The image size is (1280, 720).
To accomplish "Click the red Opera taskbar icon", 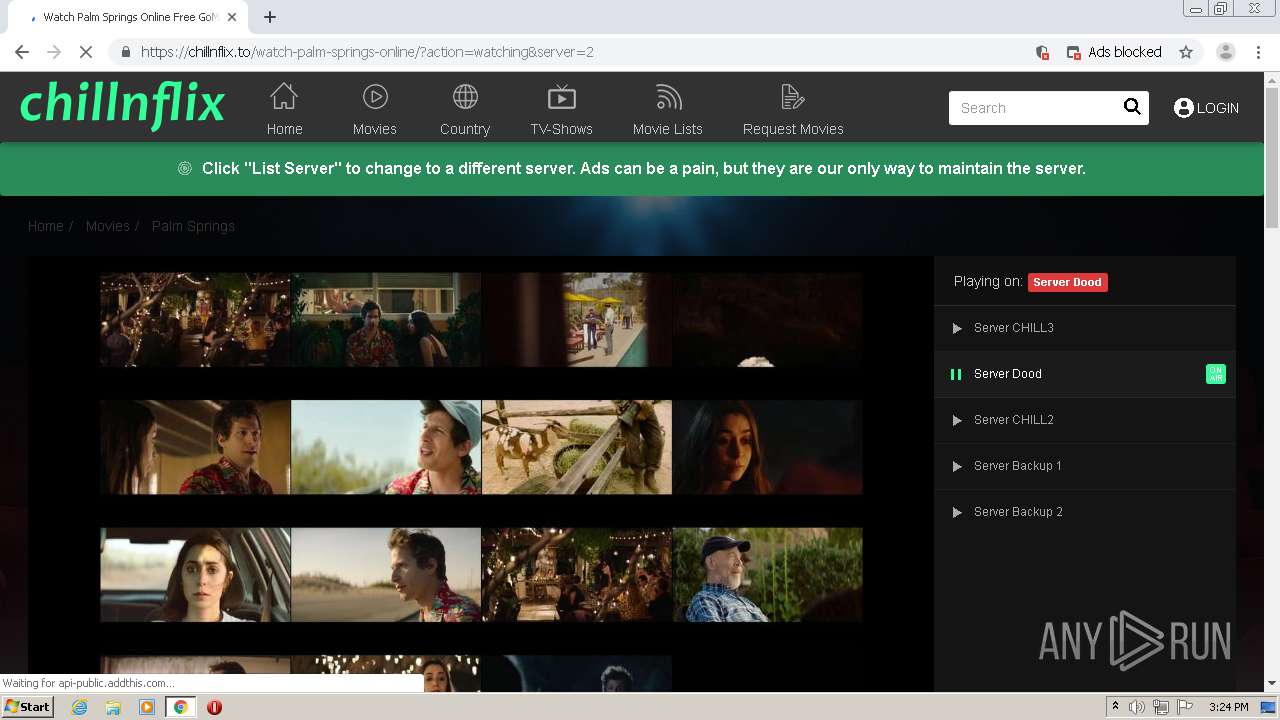I will tap(214, 707).
